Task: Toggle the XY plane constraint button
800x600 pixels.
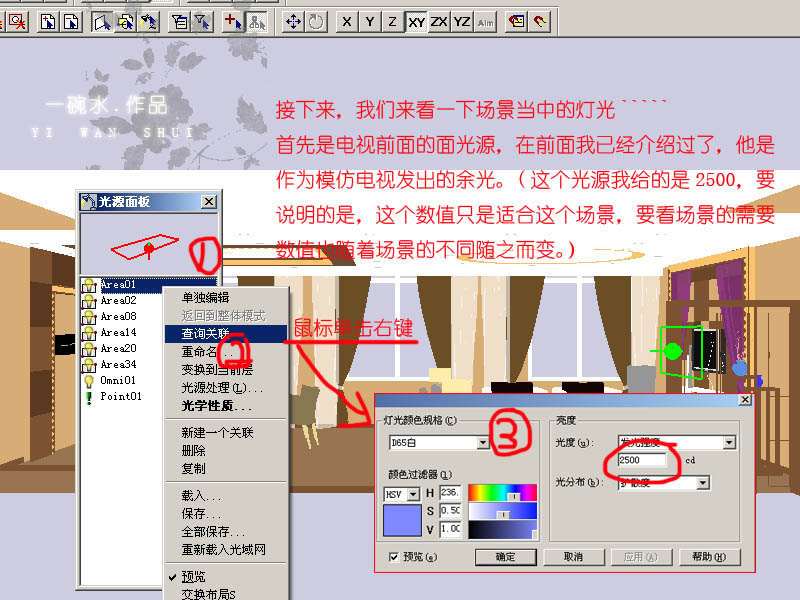Action: pos(416,22)
